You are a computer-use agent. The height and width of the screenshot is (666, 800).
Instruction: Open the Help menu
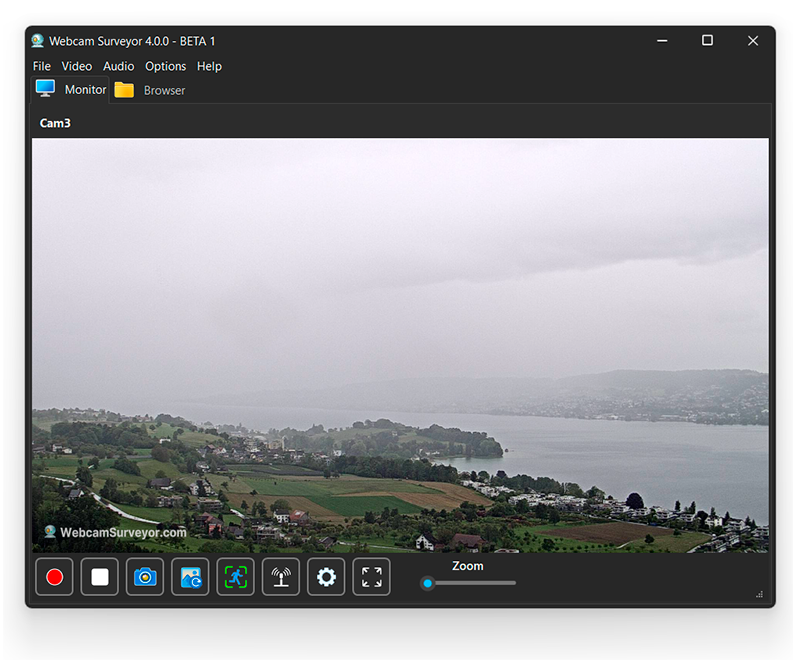point(210,66)
